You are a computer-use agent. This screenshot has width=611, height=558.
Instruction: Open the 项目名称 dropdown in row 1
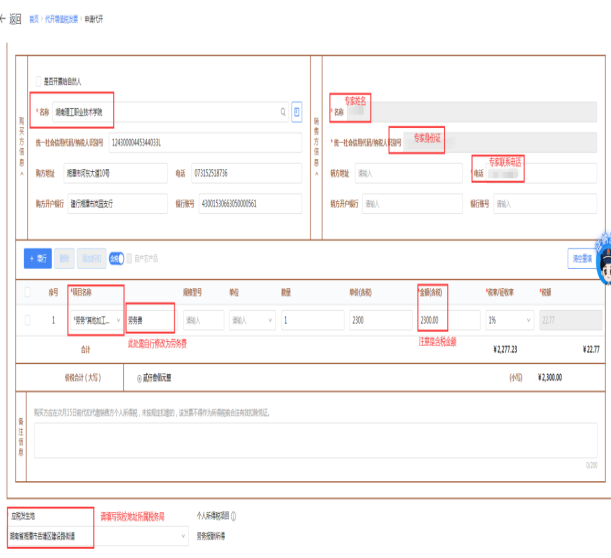point(96,321)
